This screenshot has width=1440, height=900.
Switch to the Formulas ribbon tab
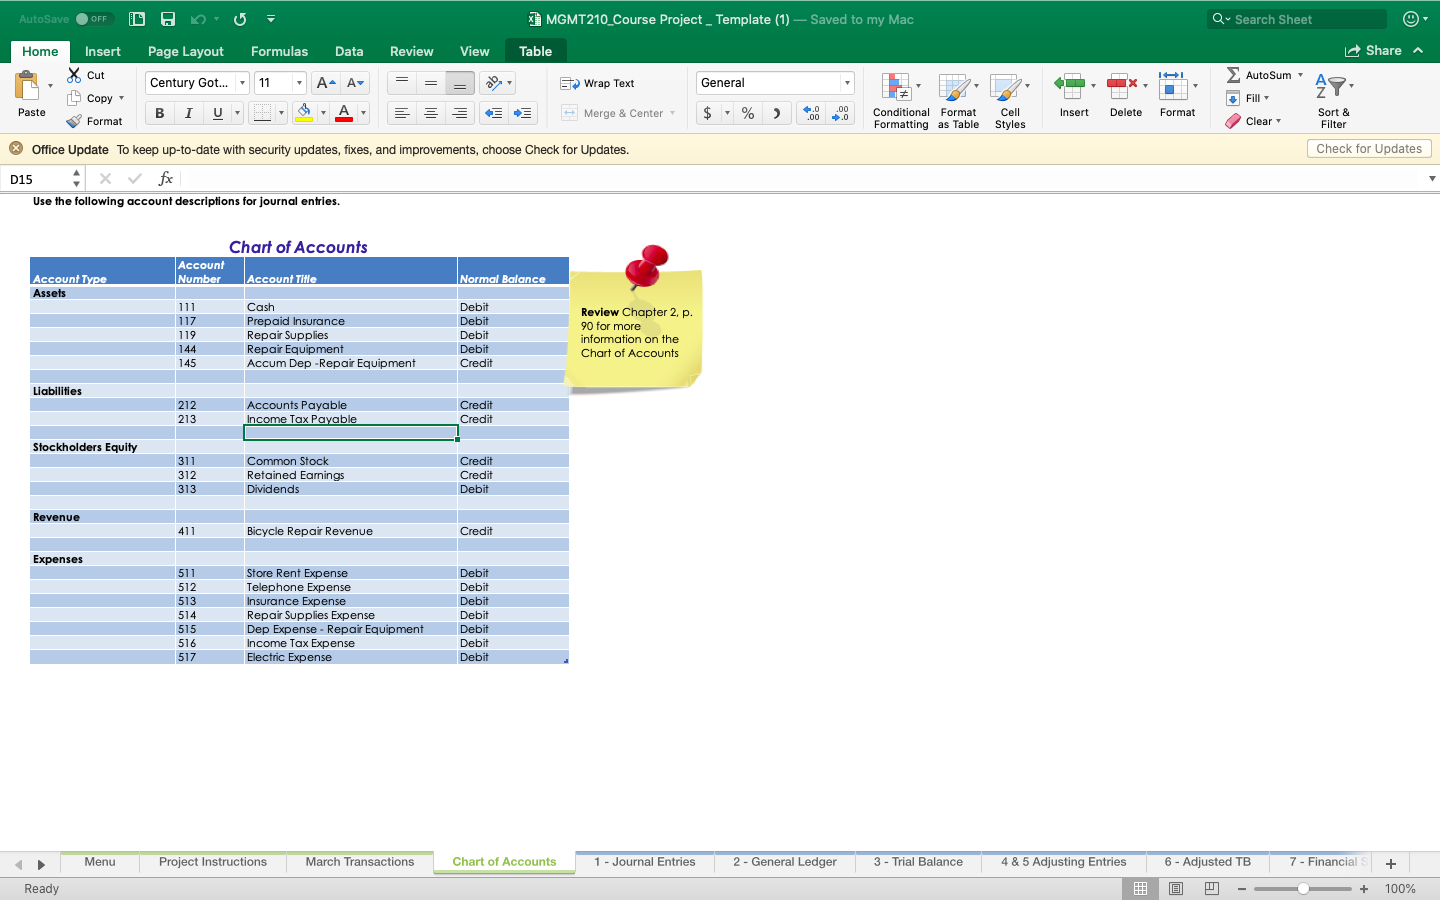coord(279,50)
